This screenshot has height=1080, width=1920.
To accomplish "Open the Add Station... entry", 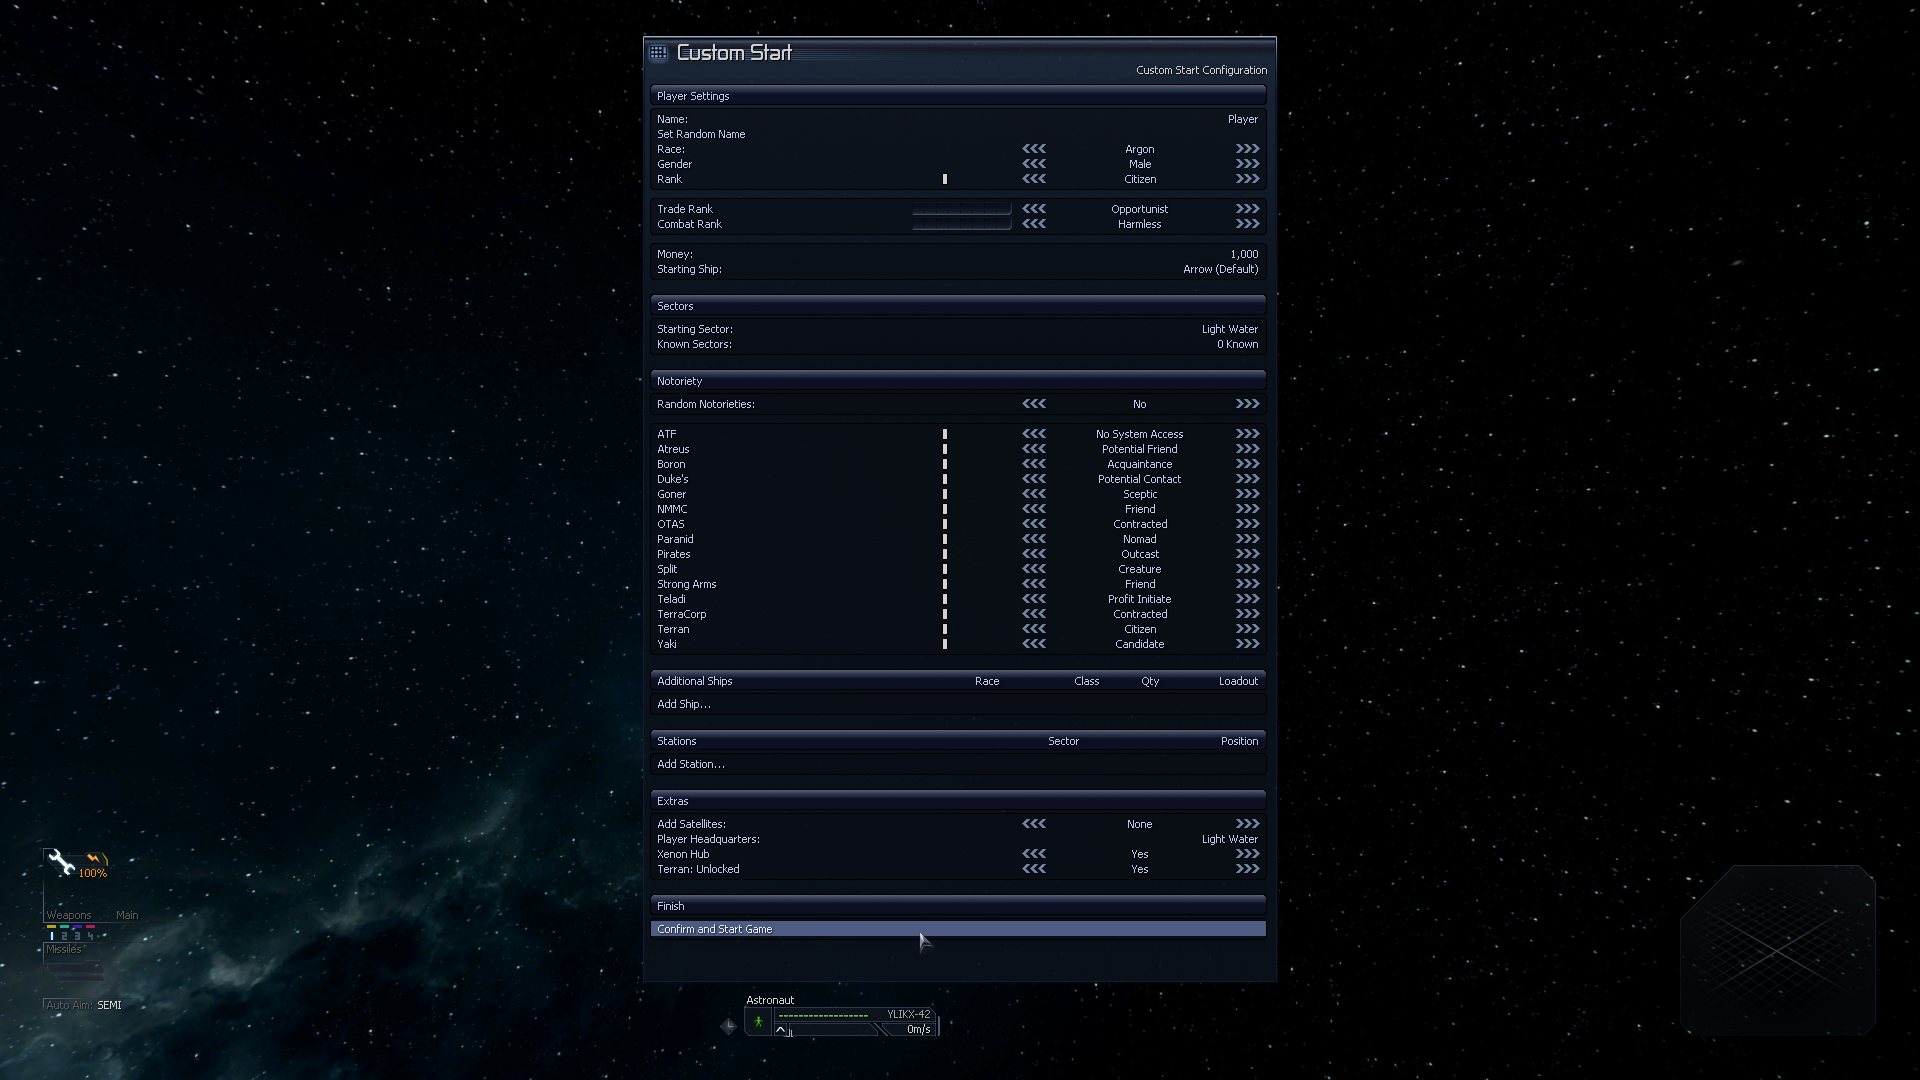I will [958, 764].
